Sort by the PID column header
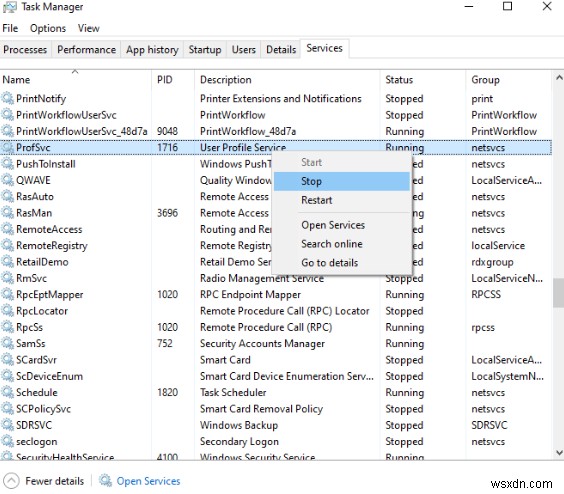 pyautogui.click(x=173, y=80)
